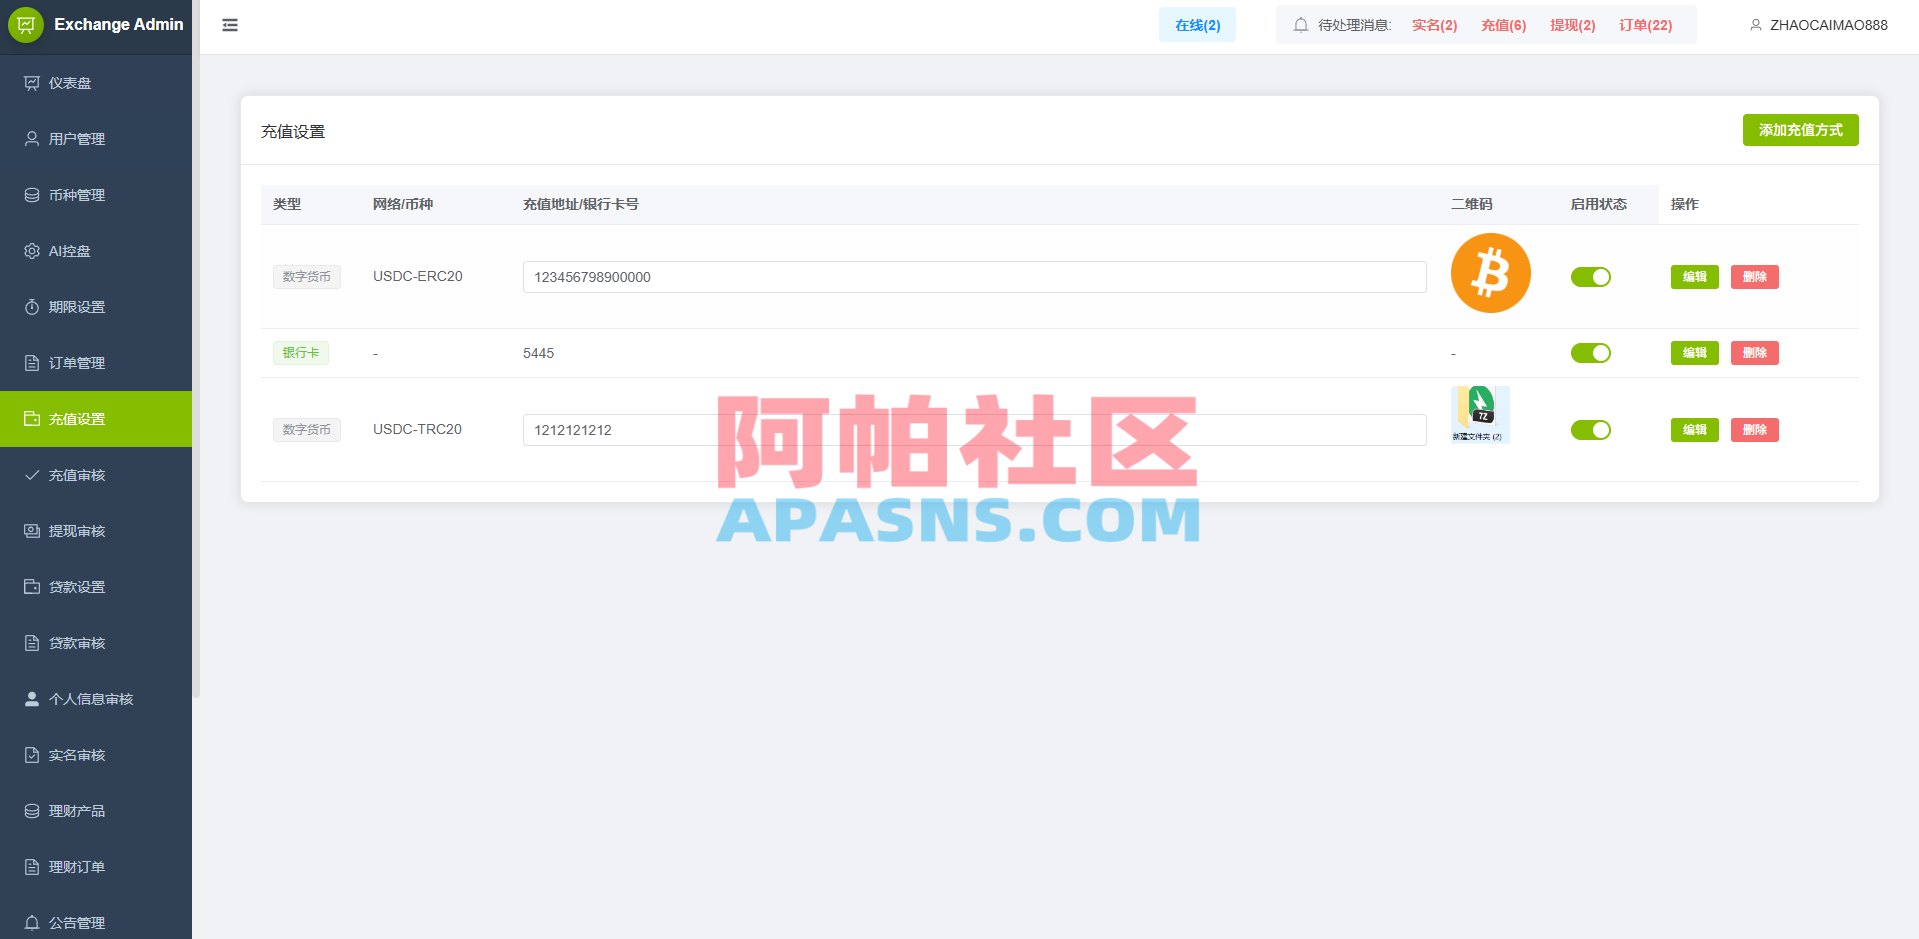Image resolution: width=1919 pixels, height=939 pixels.
Task: Open 用户管理 in sidebar
Action: coord(96,139)
